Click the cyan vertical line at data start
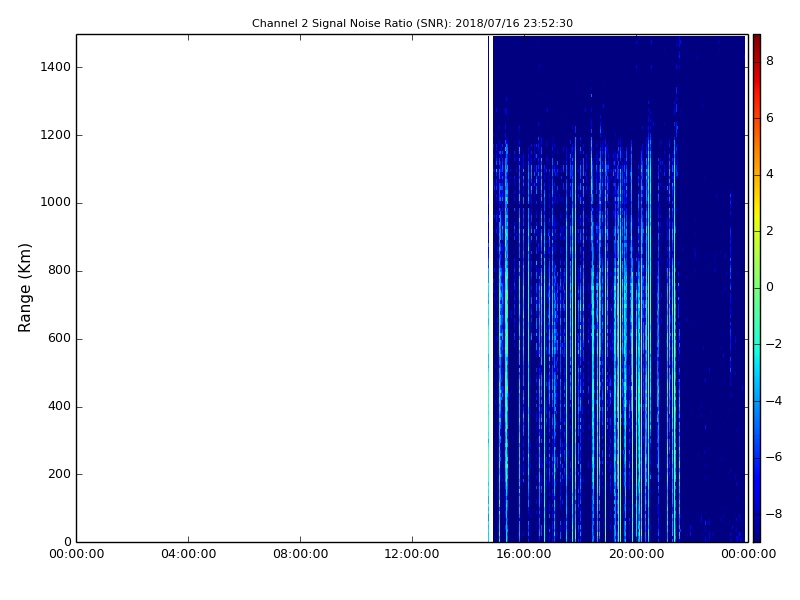 coord(488,408)
